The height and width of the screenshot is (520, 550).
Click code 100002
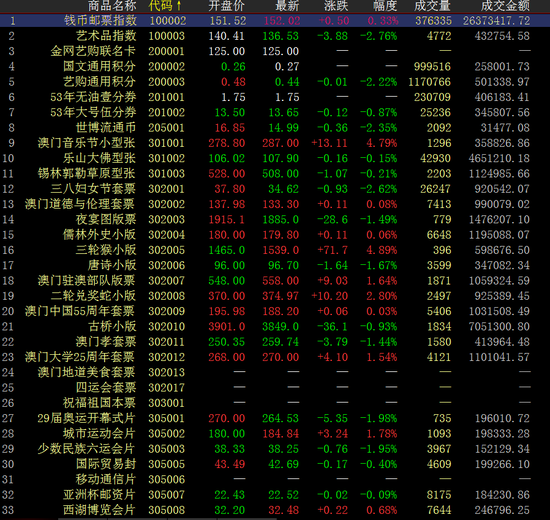click(168, 21)
